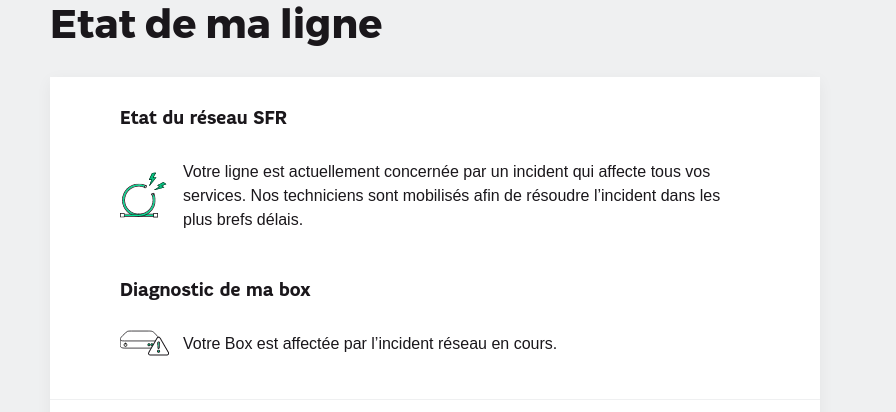
Task: Click the green cable incident icon
Action: tap(143, 195)
